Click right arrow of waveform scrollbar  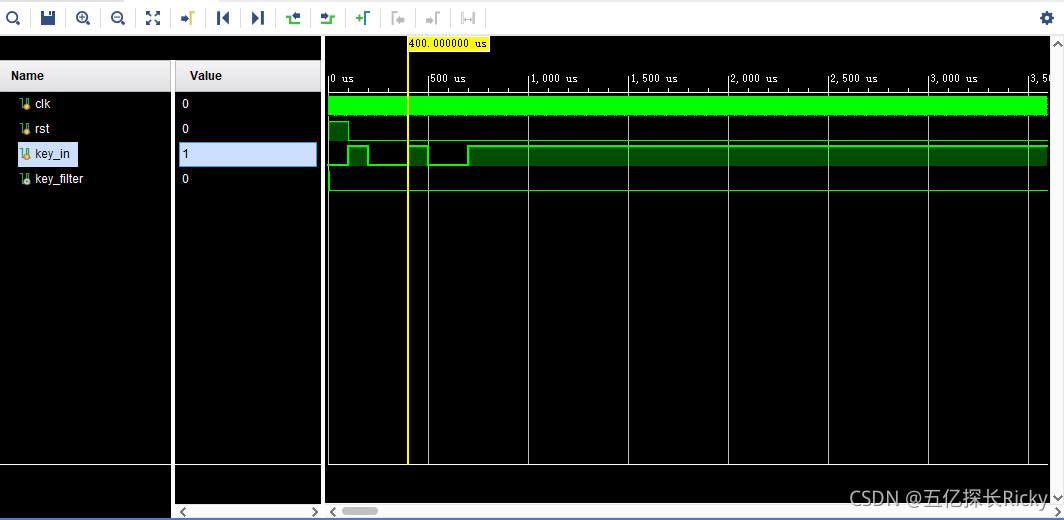coord(1059,510)
